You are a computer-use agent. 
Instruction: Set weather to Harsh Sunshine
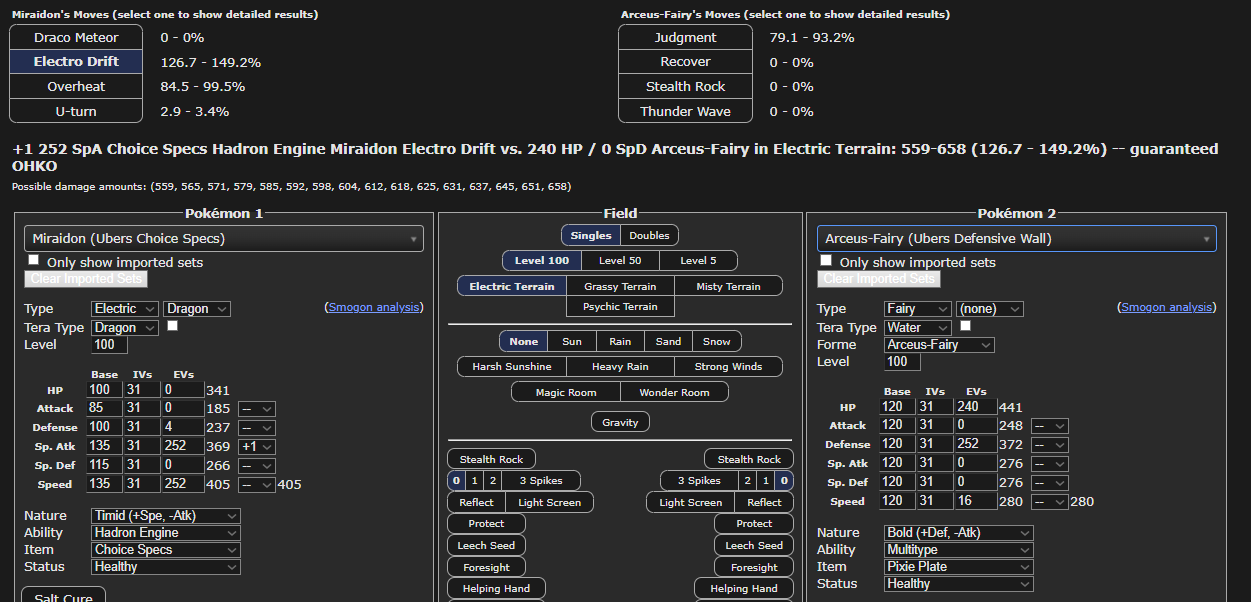(x=513, y=366)
